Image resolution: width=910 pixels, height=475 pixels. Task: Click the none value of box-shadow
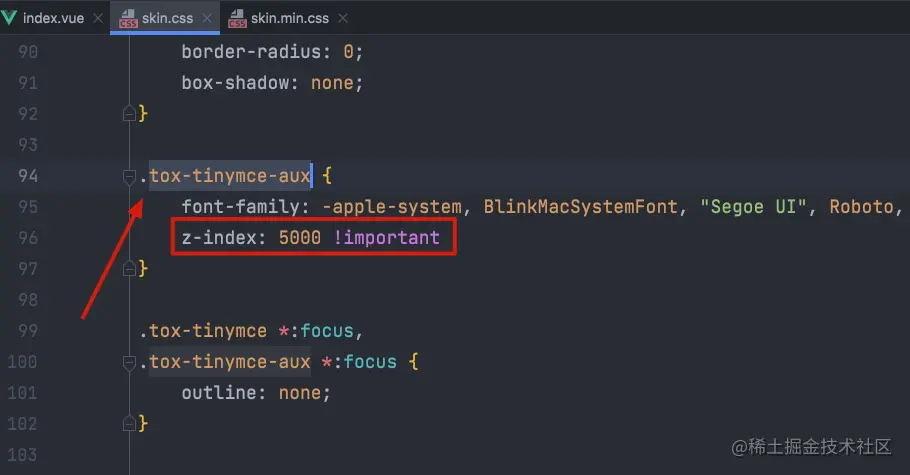[x=332, y=82]
